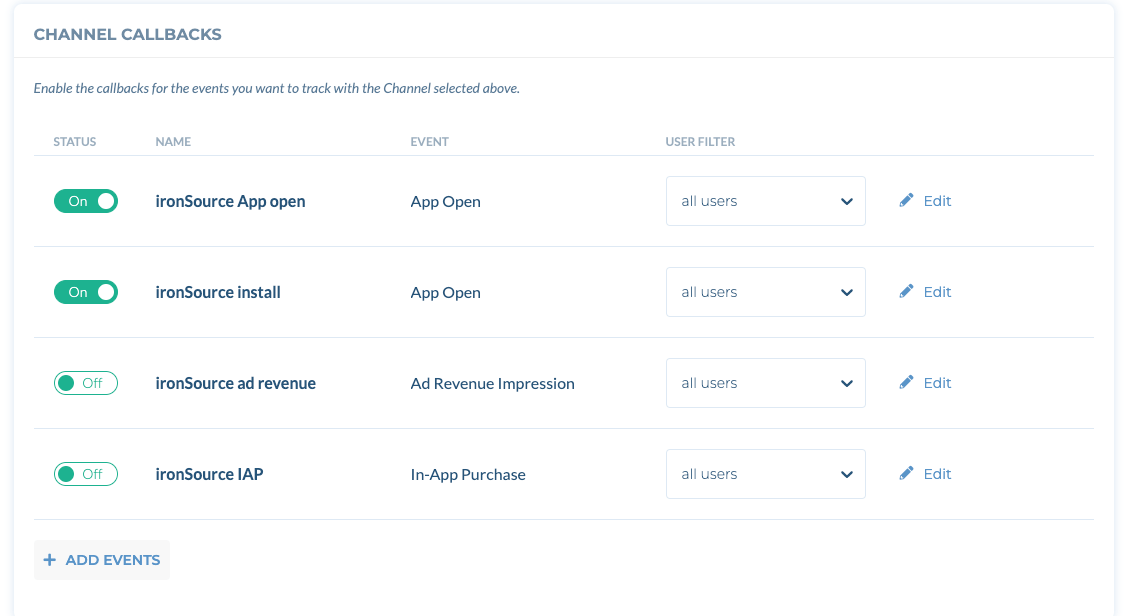This screenshot has height=616, width=1138.
Task: Expand all users dropdown for ironSource IAP
Action: [766, 474]
